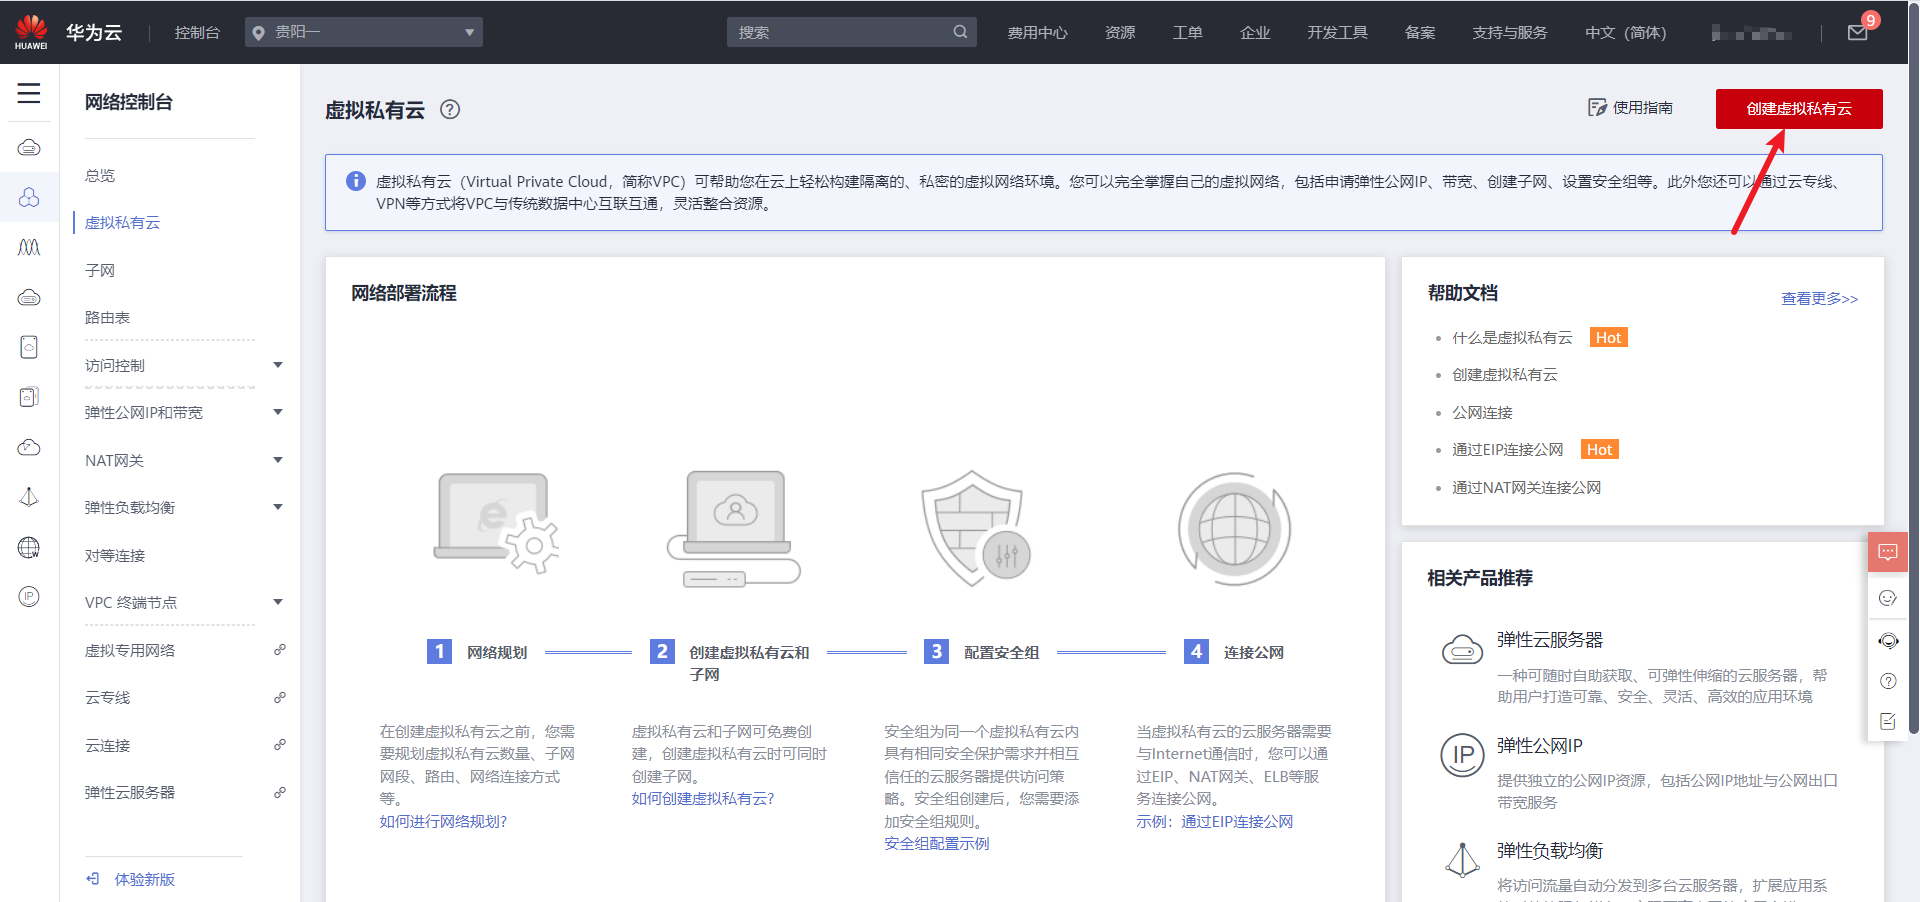
Task: Open the red feedback chat icon
Action: coord(1888,552)
